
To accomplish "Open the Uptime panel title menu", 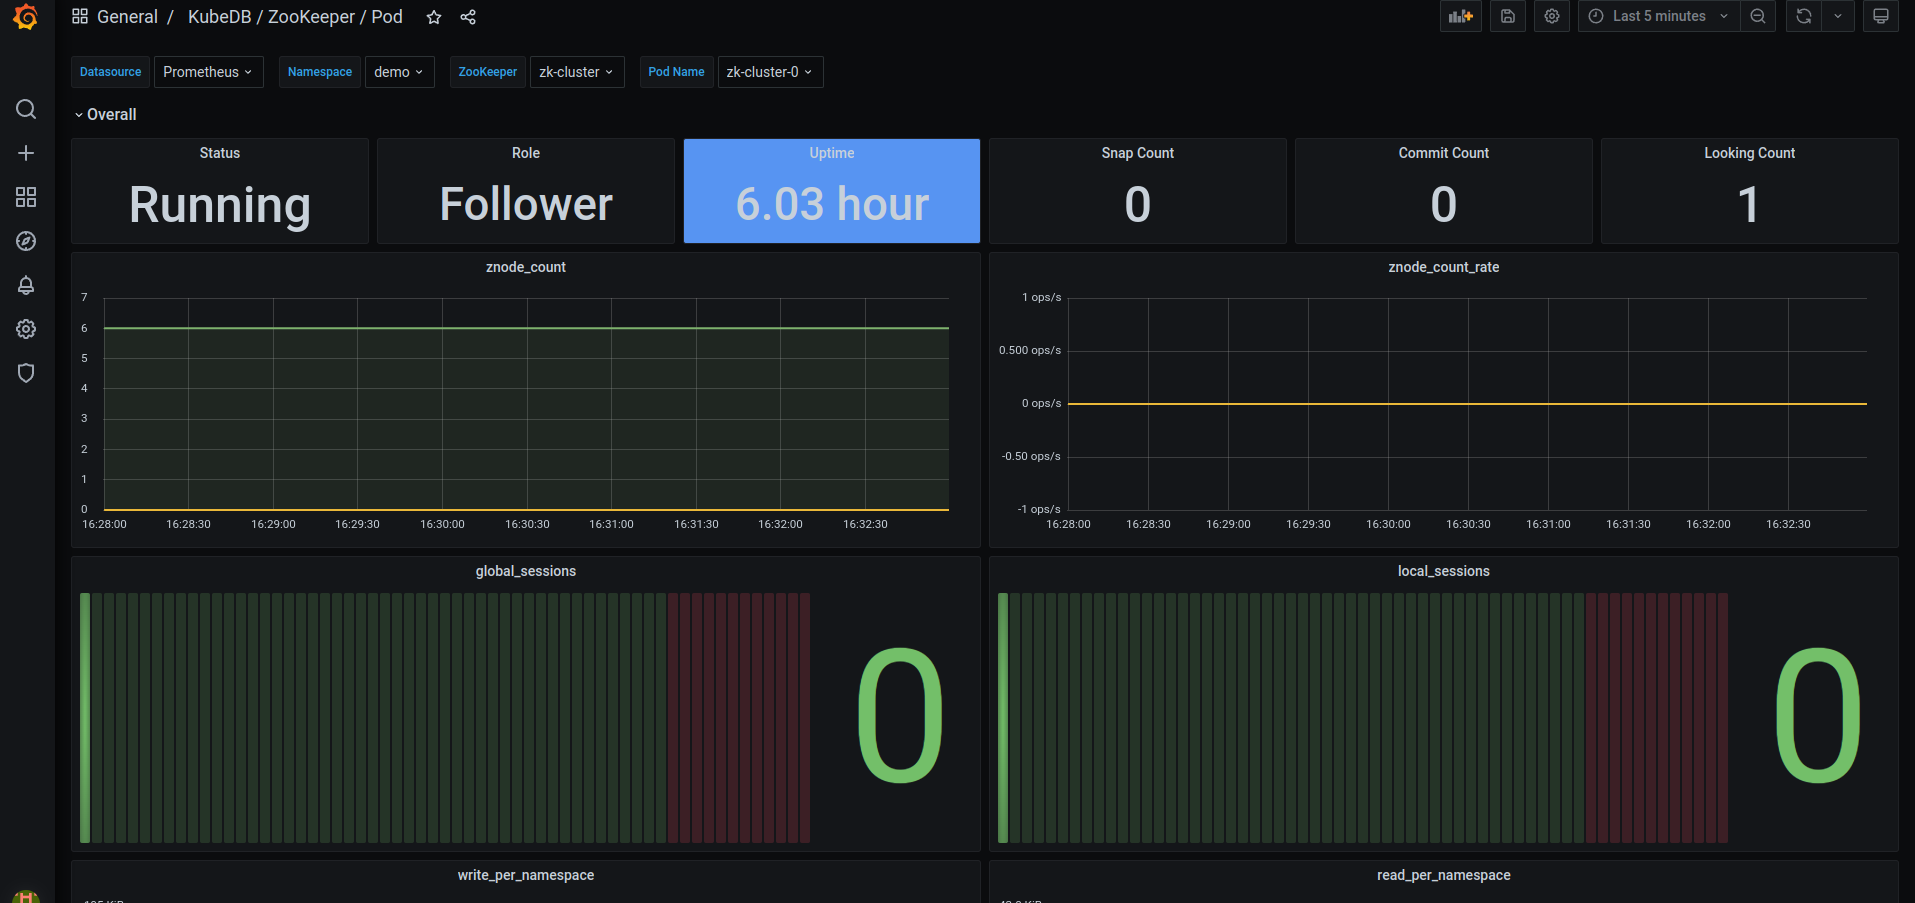I will click(832, 153).
